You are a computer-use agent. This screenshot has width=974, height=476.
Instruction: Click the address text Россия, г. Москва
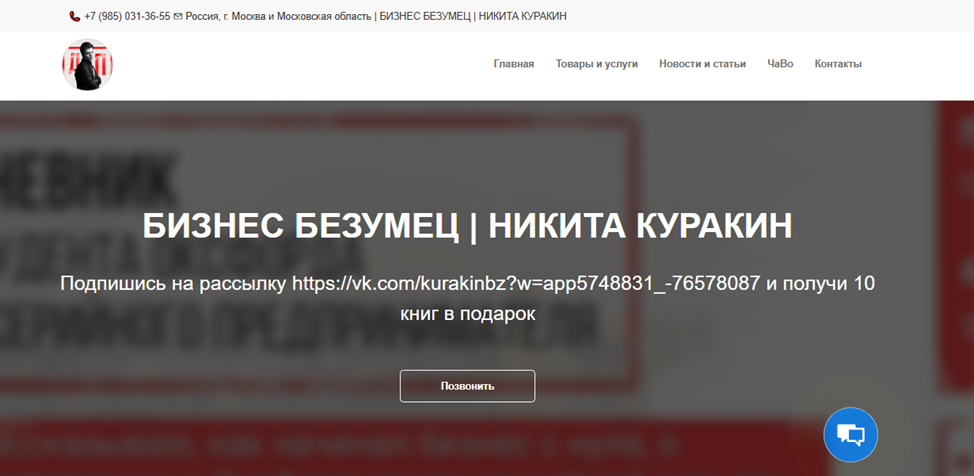(x=226, y=17)
